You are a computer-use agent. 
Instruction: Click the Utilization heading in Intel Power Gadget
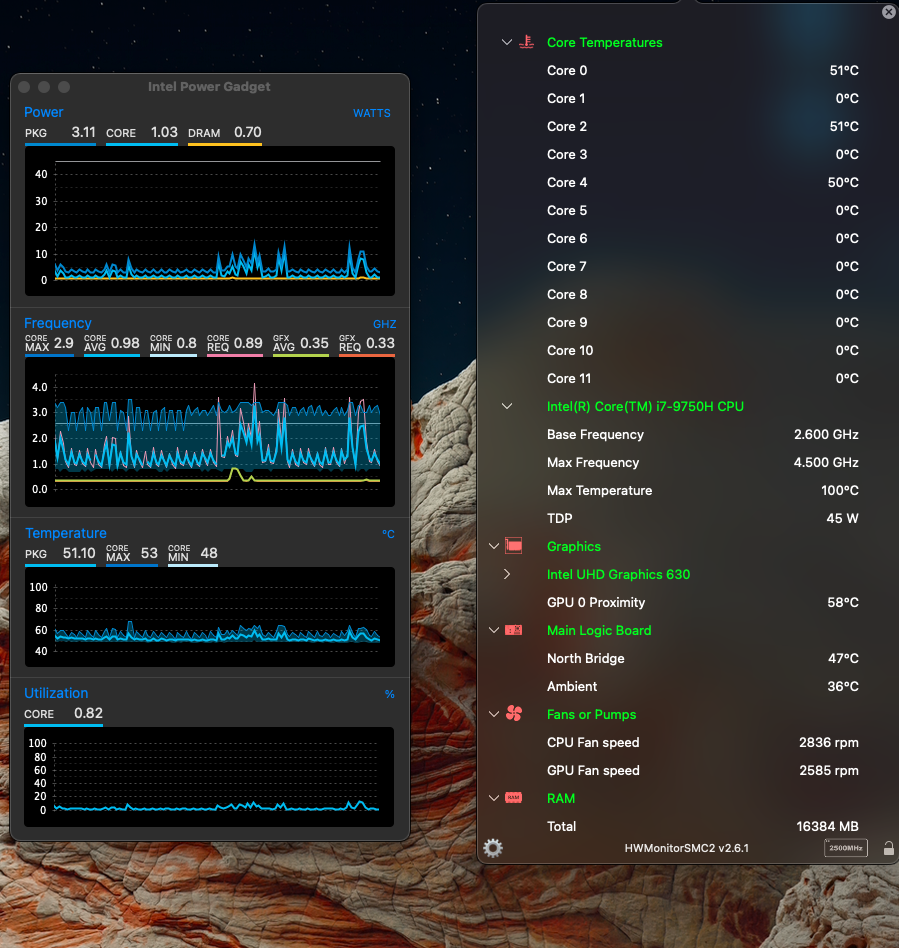pyautogui.click(x=56, y=693)
